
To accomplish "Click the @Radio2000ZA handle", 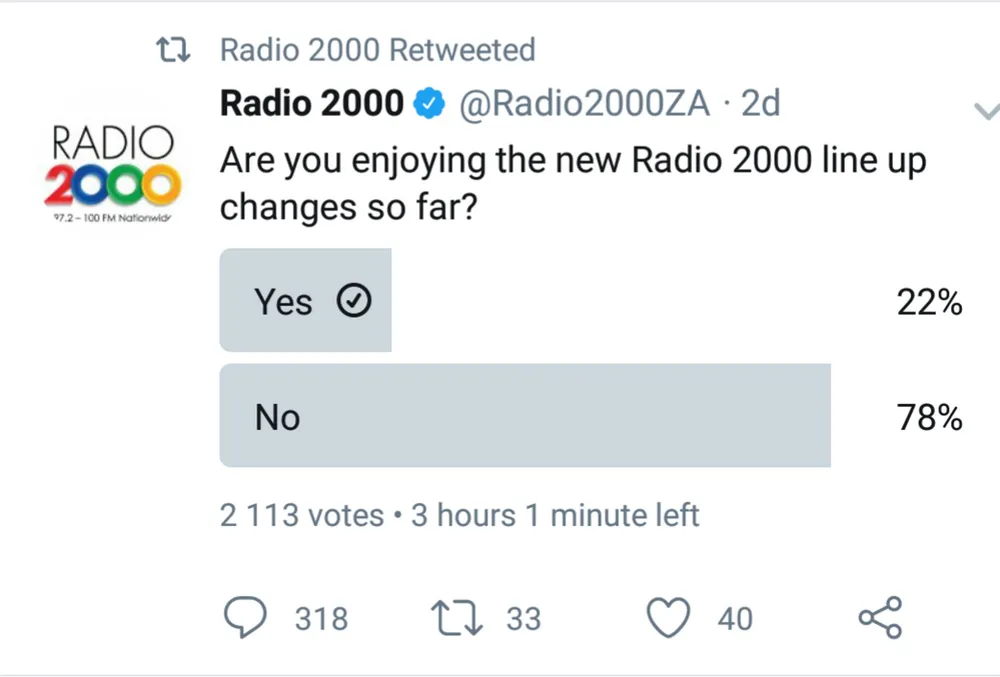I will pos(583,102).
